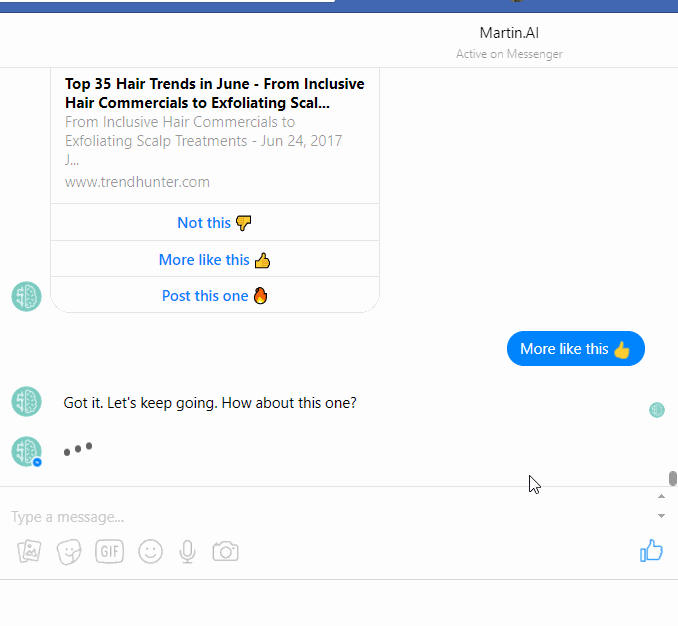Open the emoji smiley picker
The width and height of the screenshot is (678, 626).
[x=150, y=551]
